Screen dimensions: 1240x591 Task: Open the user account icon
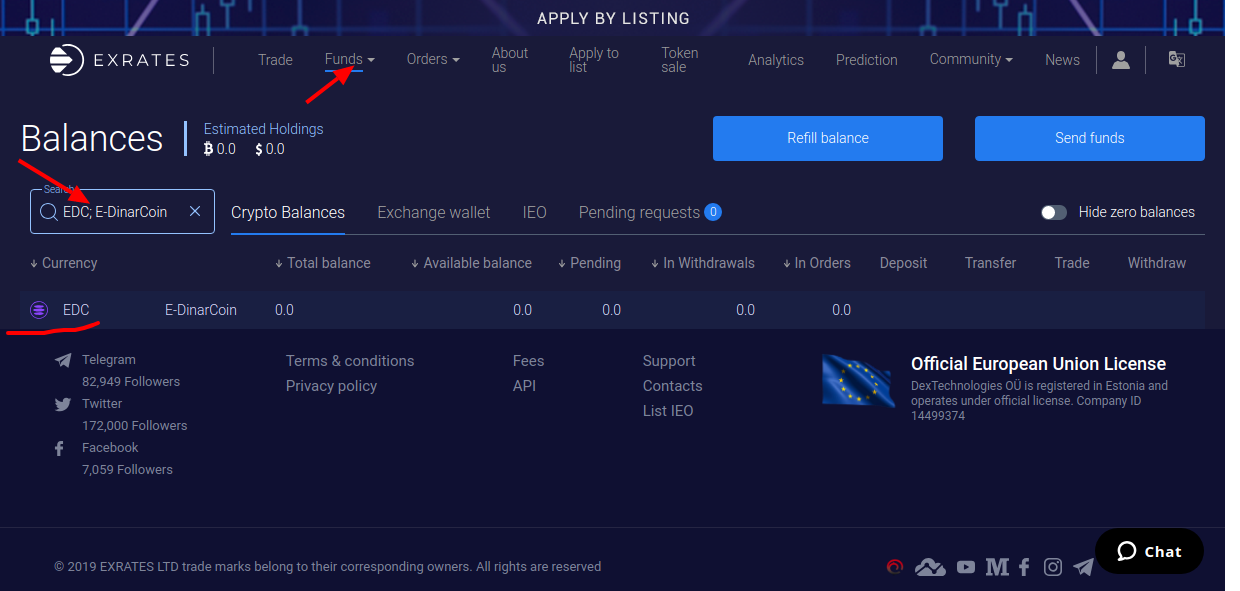tap(1121, 60)
